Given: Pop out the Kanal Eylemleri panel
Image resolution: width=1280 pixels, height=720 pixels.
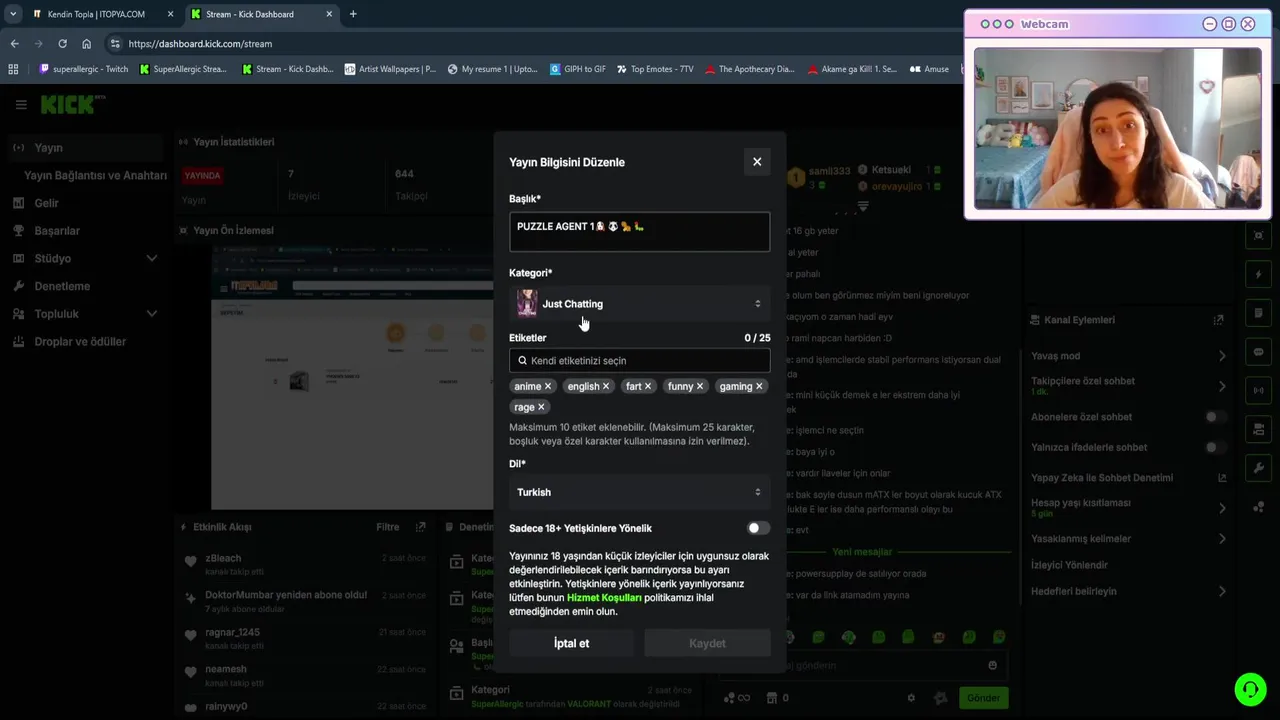Looking at the screenshot, I should [x=1218, y=320].
